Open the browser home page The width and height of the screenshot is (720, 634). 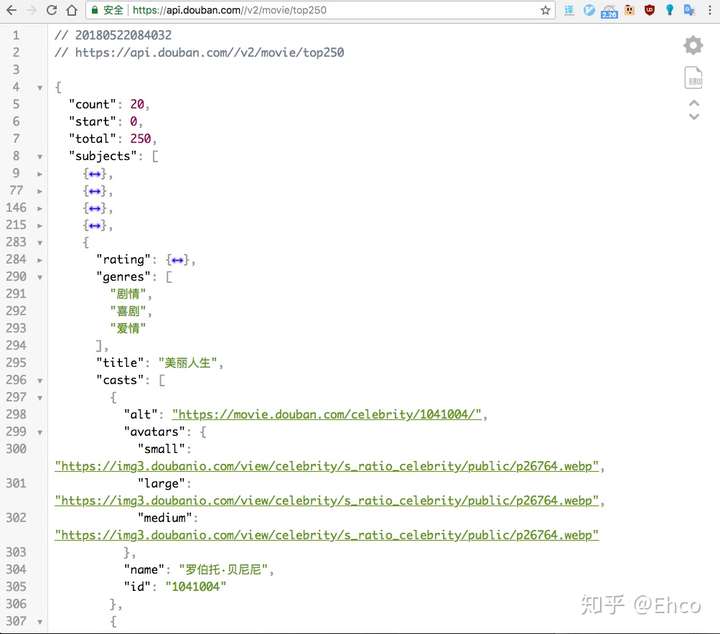[72, 10]
